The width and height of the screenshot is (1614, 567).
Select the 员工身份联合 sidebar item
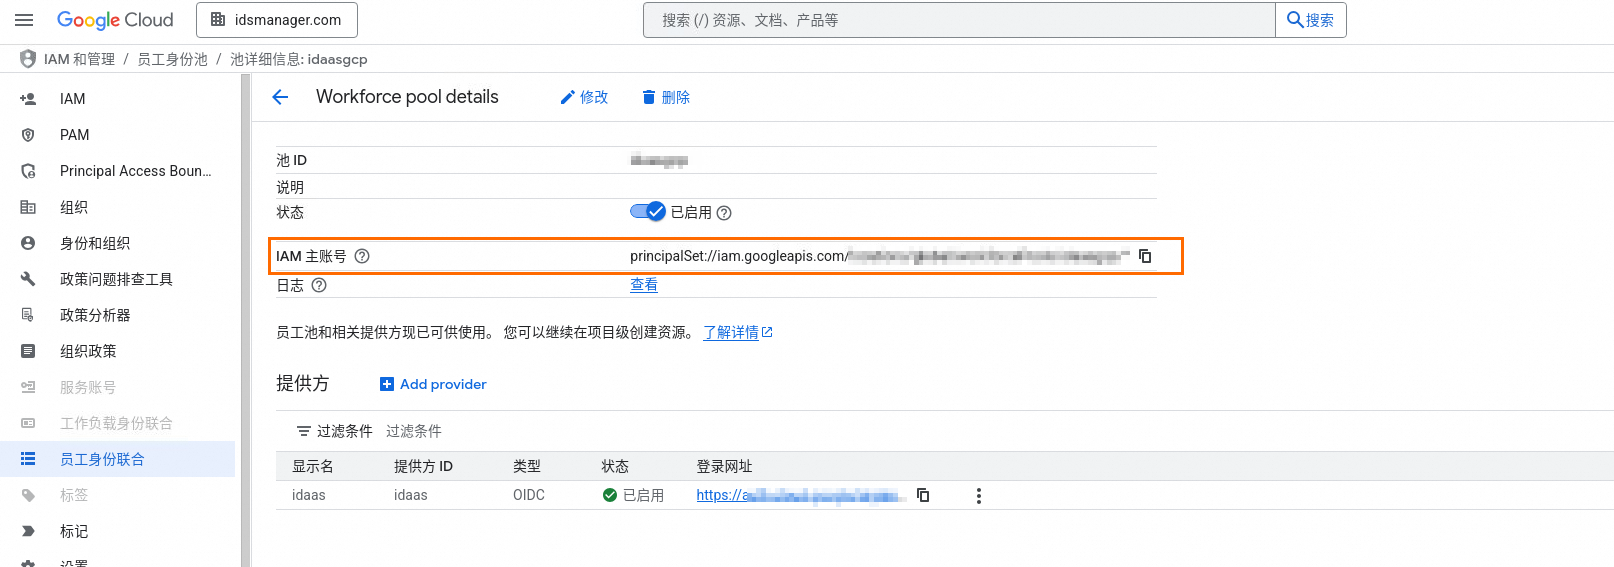click(118, 459)
